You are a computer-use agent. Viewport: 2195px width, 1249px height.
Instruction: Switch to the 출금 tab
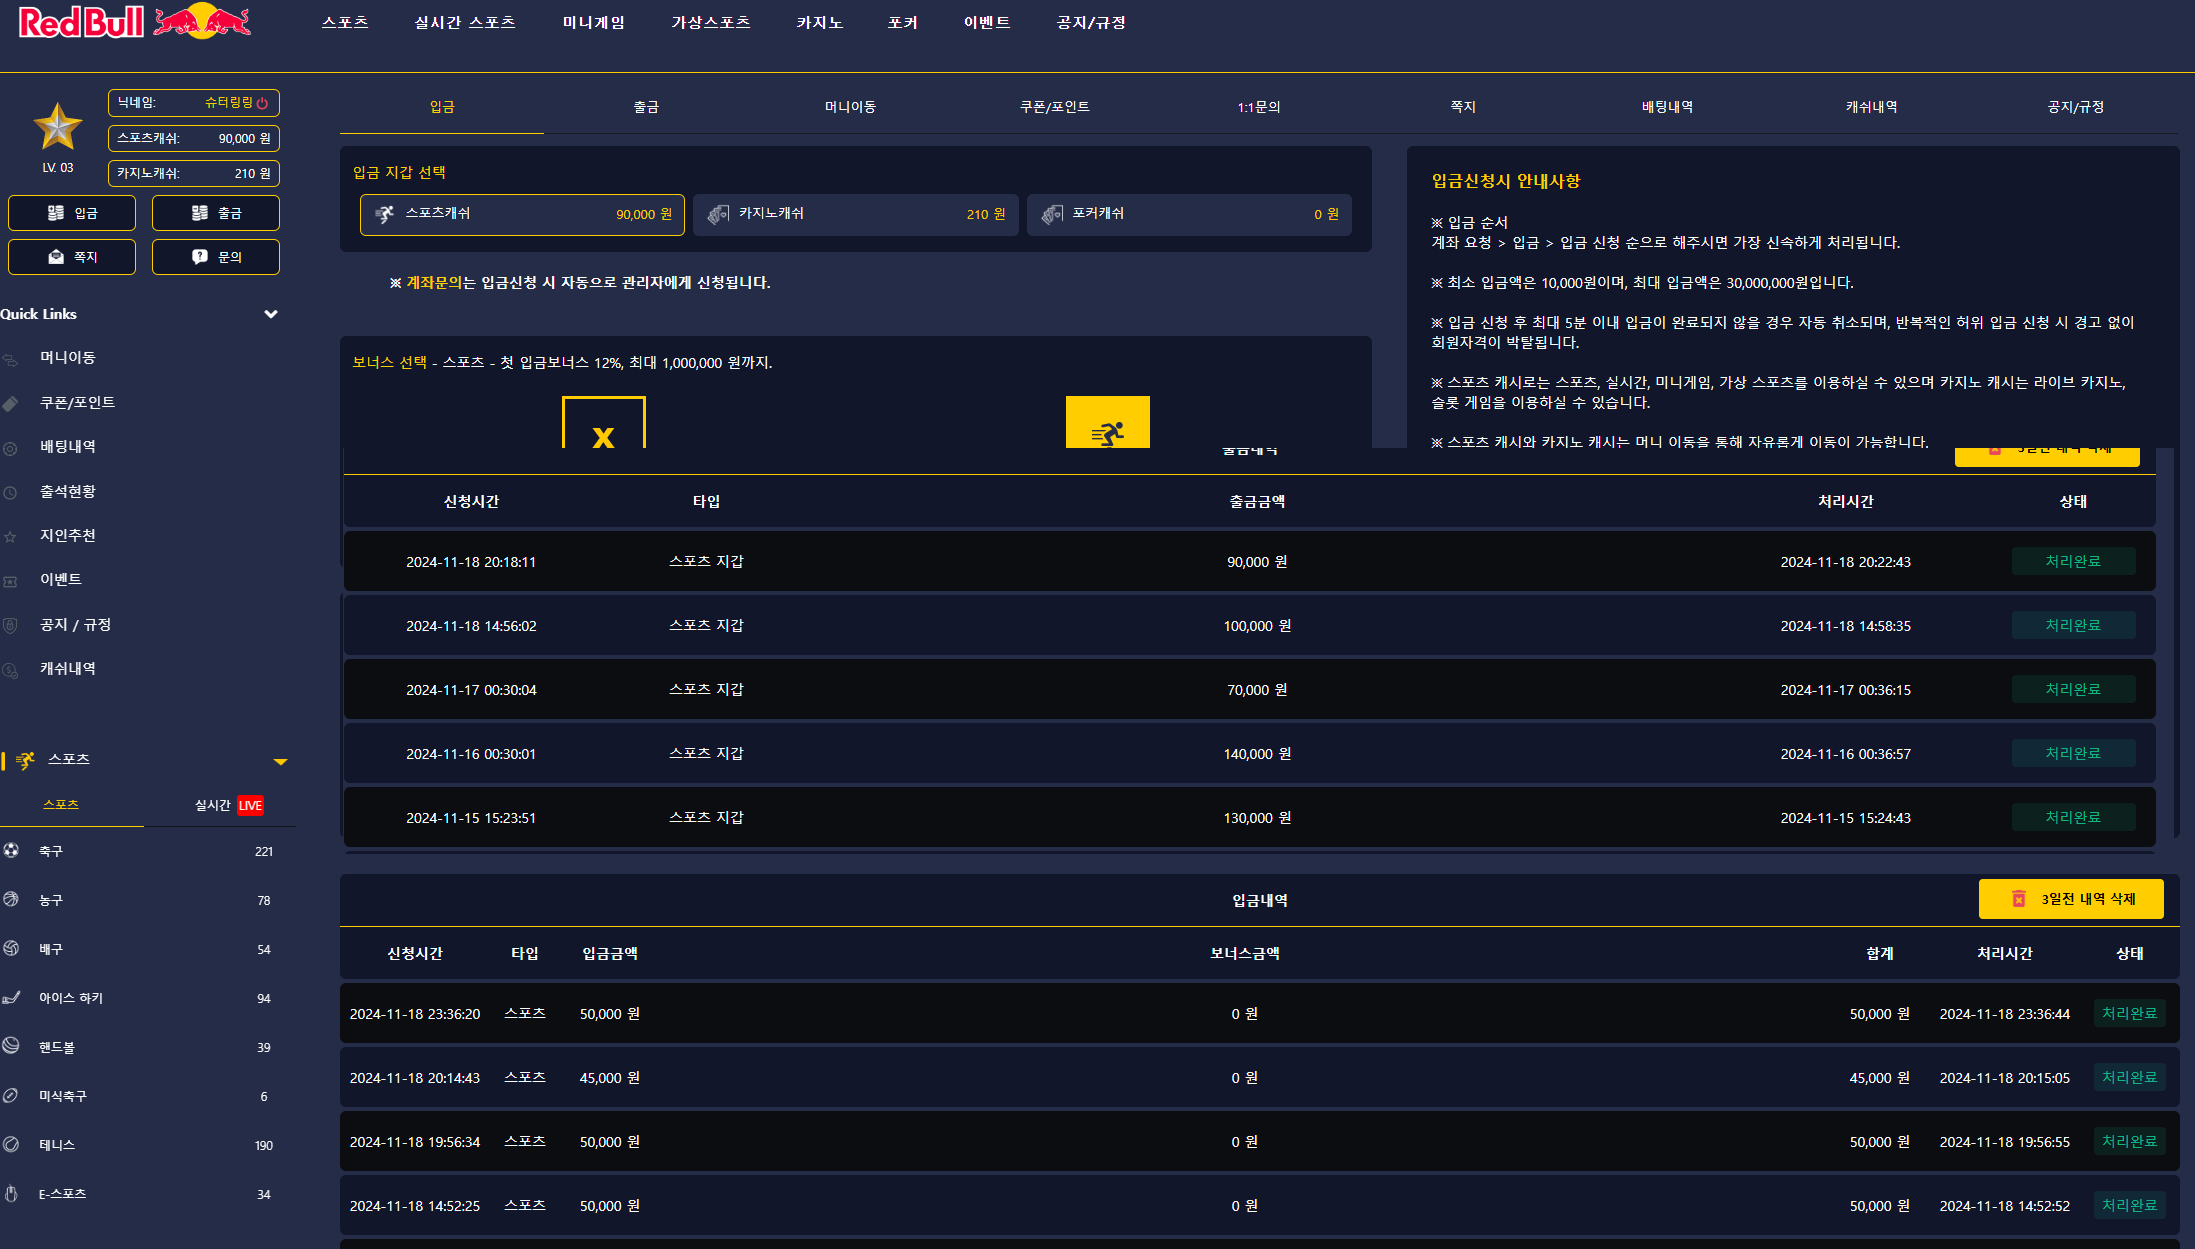(x=646, y=107)
